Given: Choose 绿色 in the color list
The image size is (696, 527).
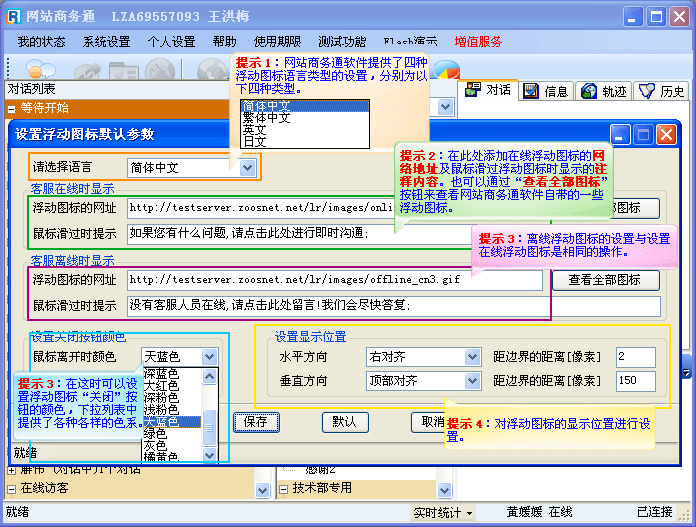Looking at the screenshot, I should 154,434.
